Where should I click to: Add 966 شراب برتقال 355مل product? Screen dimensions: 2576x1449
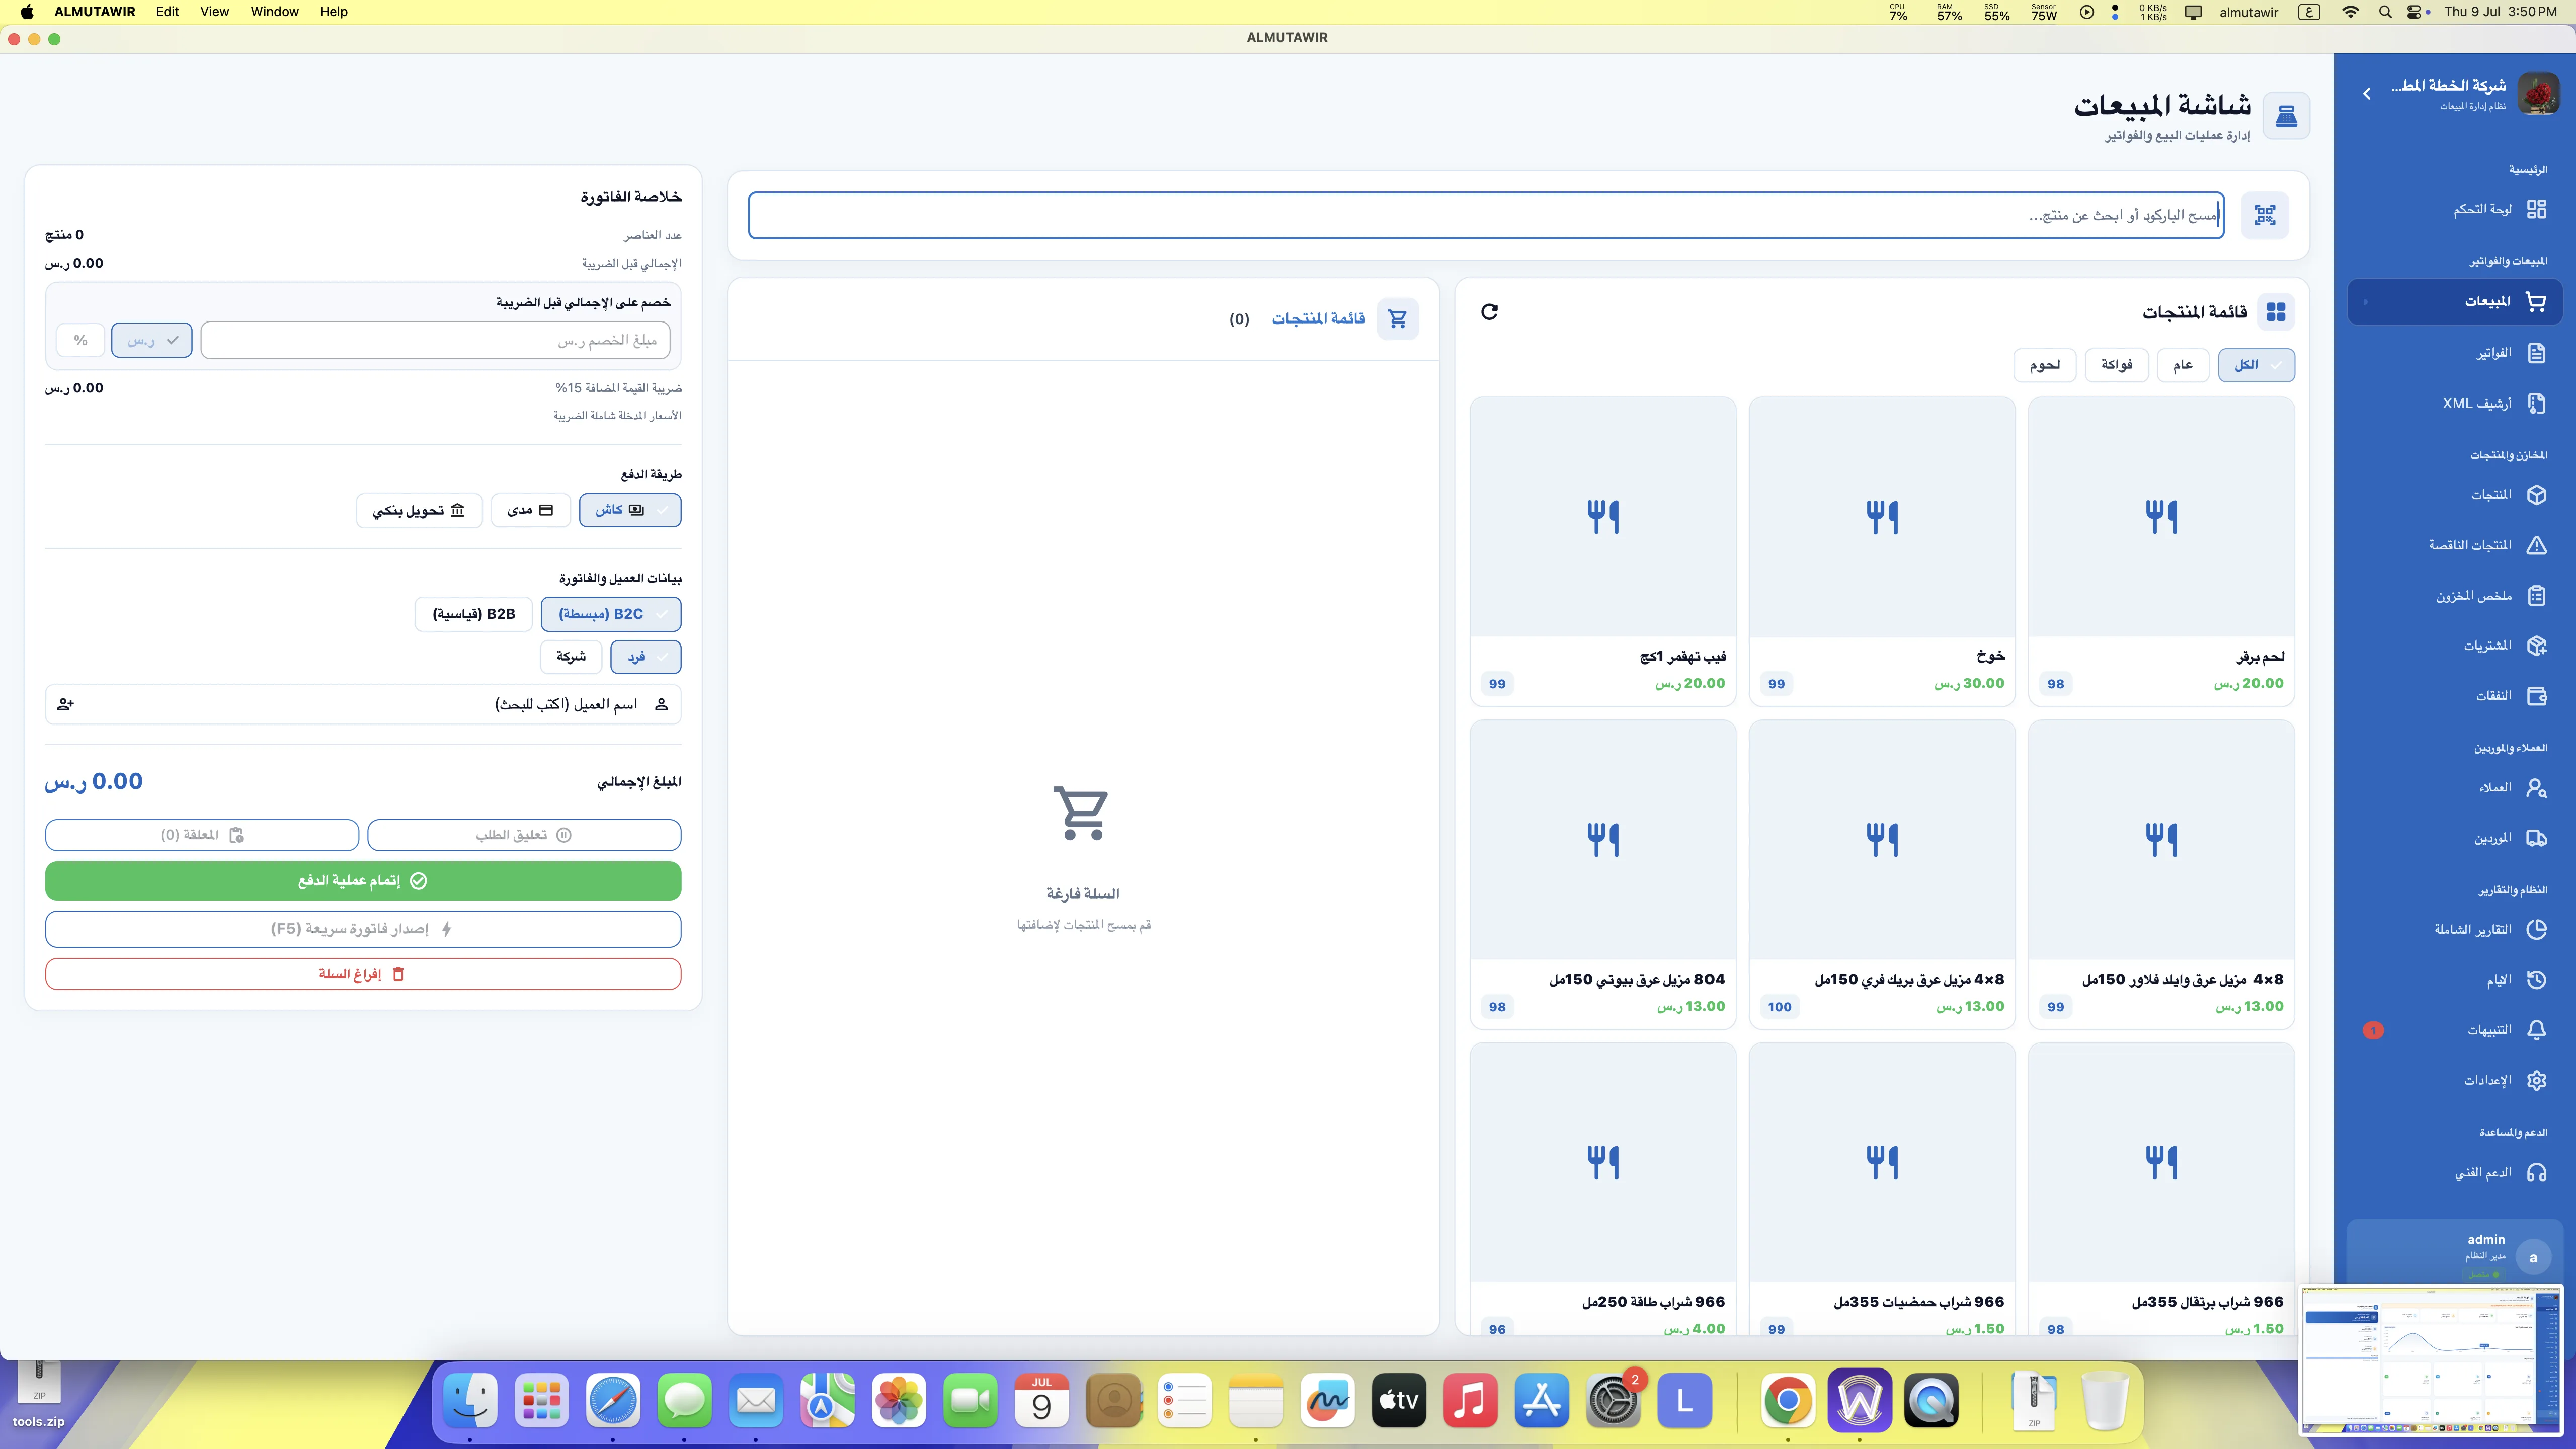pos(2161,1190)
